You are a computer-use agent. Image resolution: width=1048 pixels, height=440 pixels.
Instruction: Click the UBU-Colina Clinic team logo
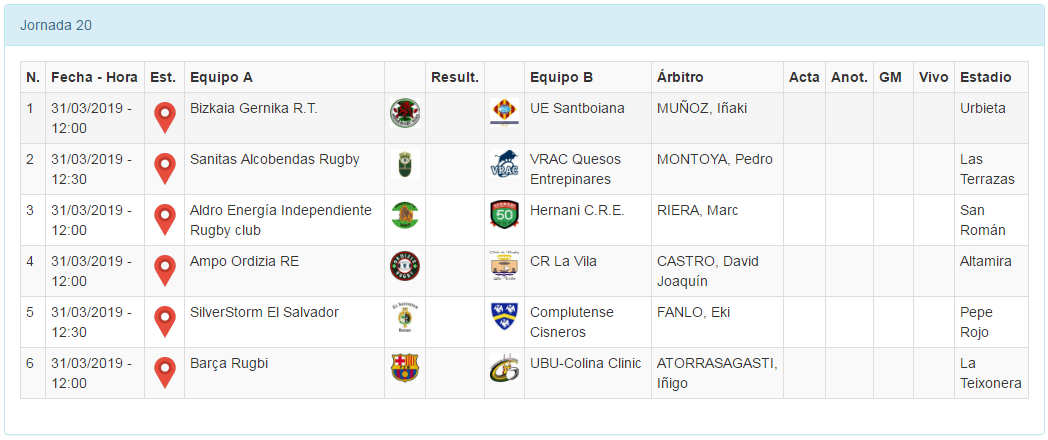point(504,368)
